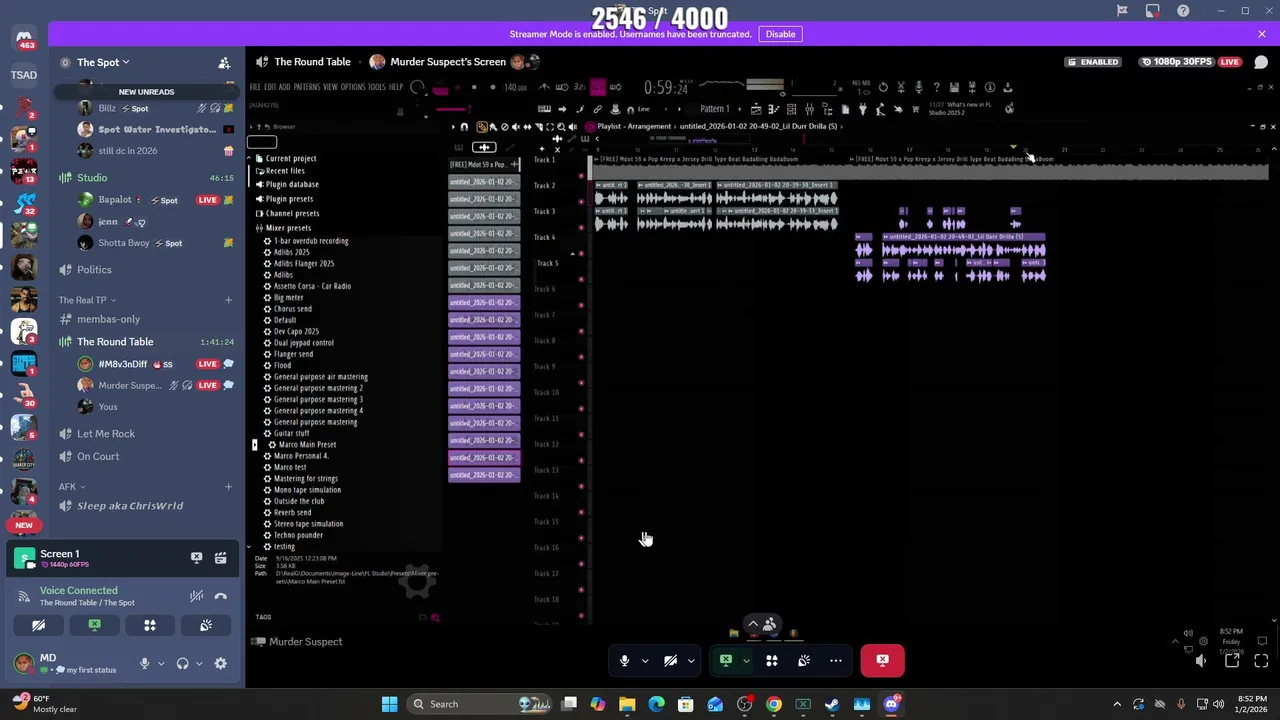
Task: Turn on camera in Discord voice panel
Action: pos(38,625)
